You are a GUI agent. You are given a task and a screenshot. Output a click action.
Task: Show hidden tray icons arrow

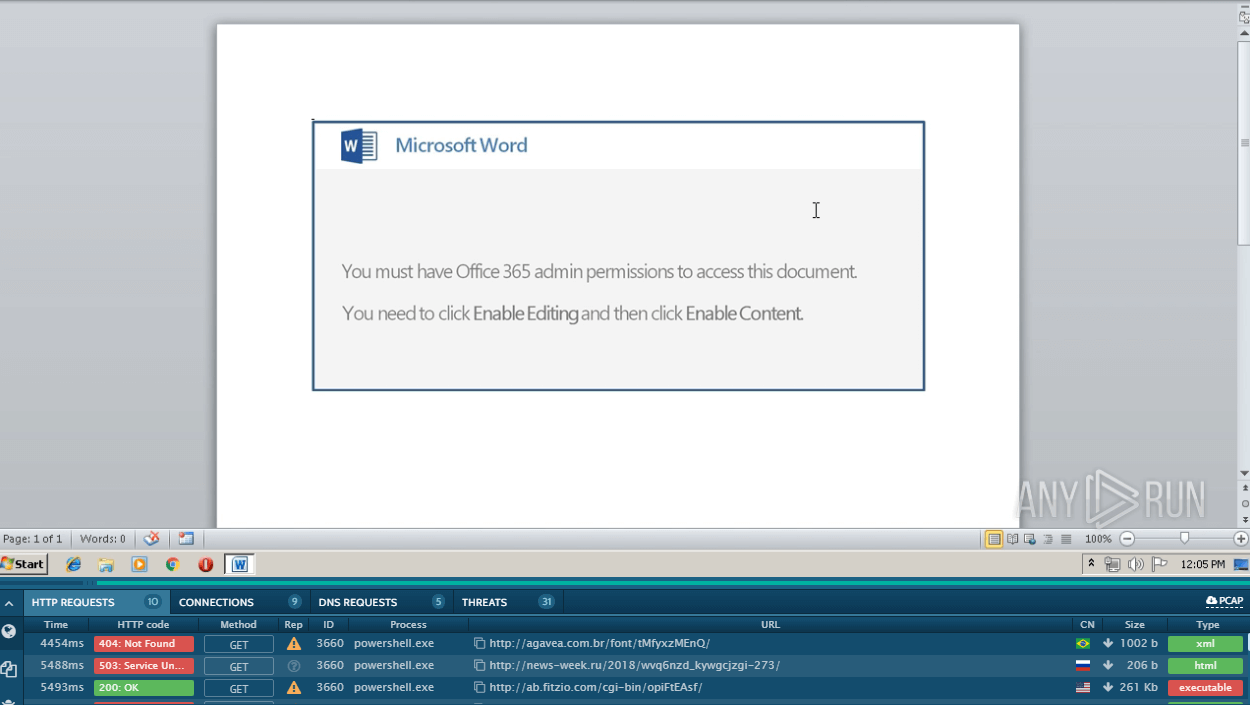(x=1091, y=564)
